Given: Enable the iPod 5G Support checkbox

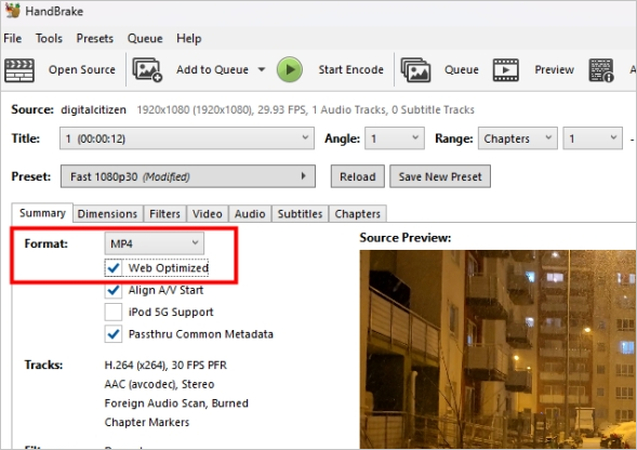Looking at the screenshot, I should pos(113,312).
